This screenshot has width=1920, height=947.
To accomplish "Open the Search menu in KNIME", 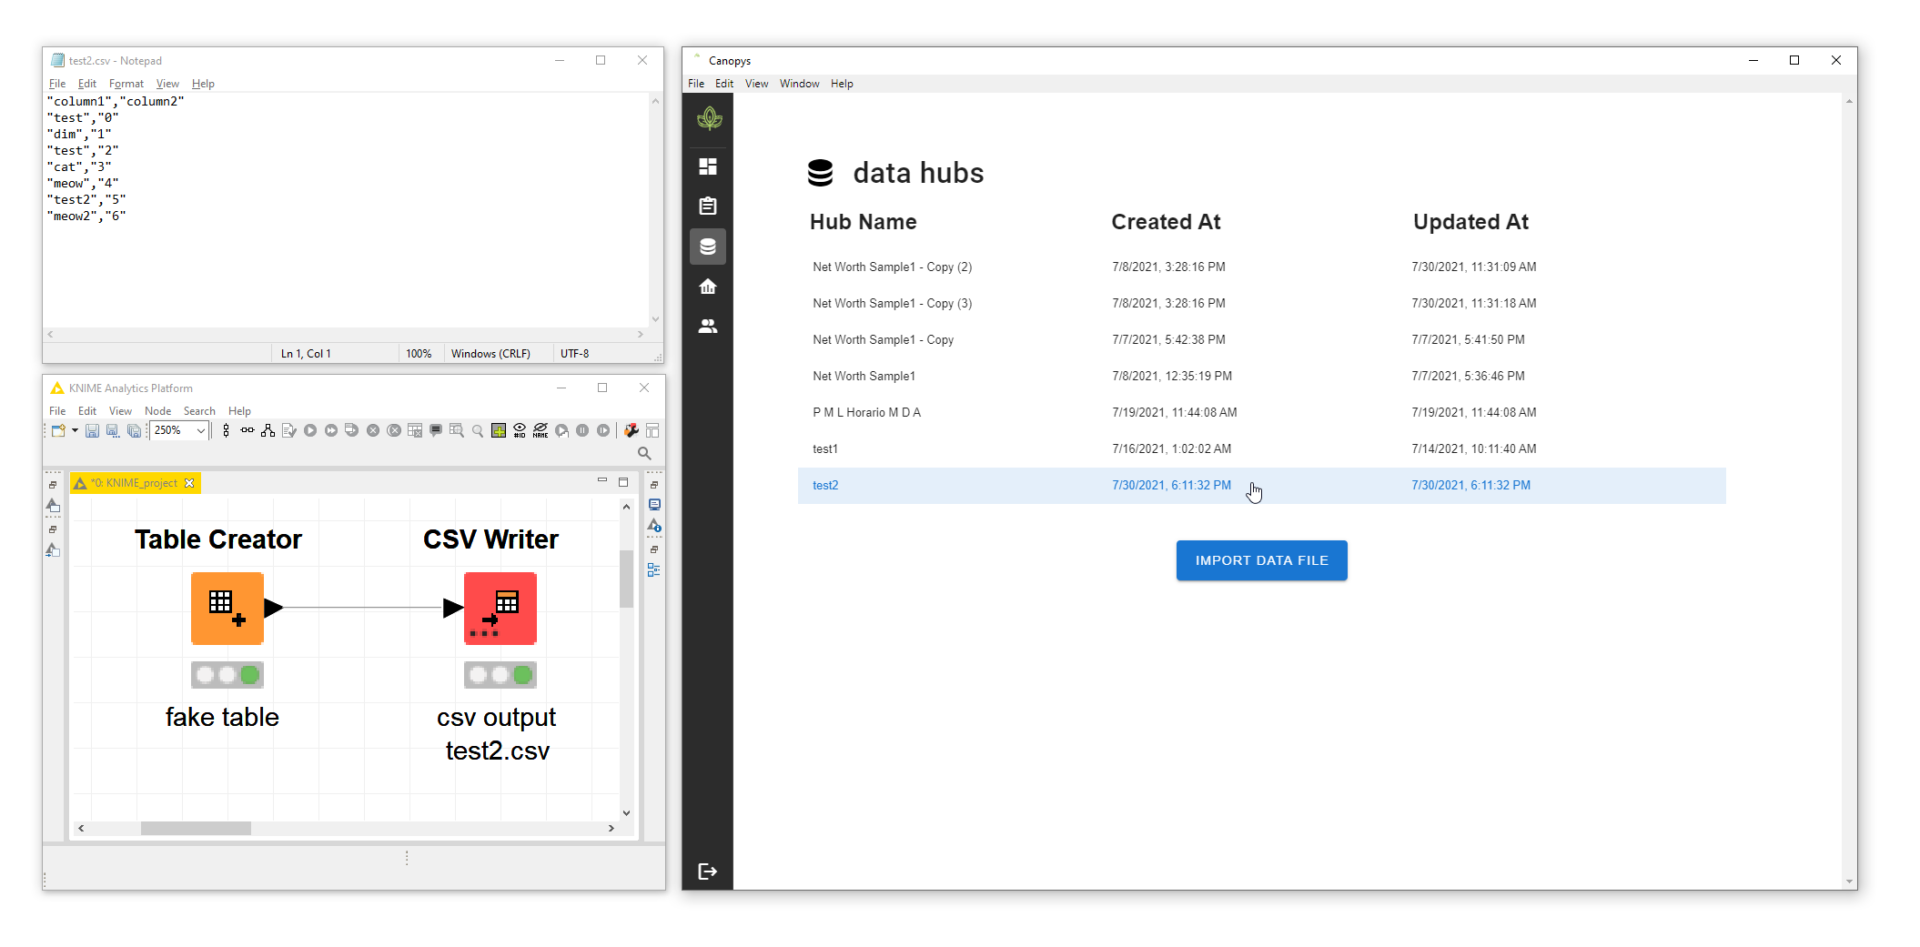I will tap(199, 411).
